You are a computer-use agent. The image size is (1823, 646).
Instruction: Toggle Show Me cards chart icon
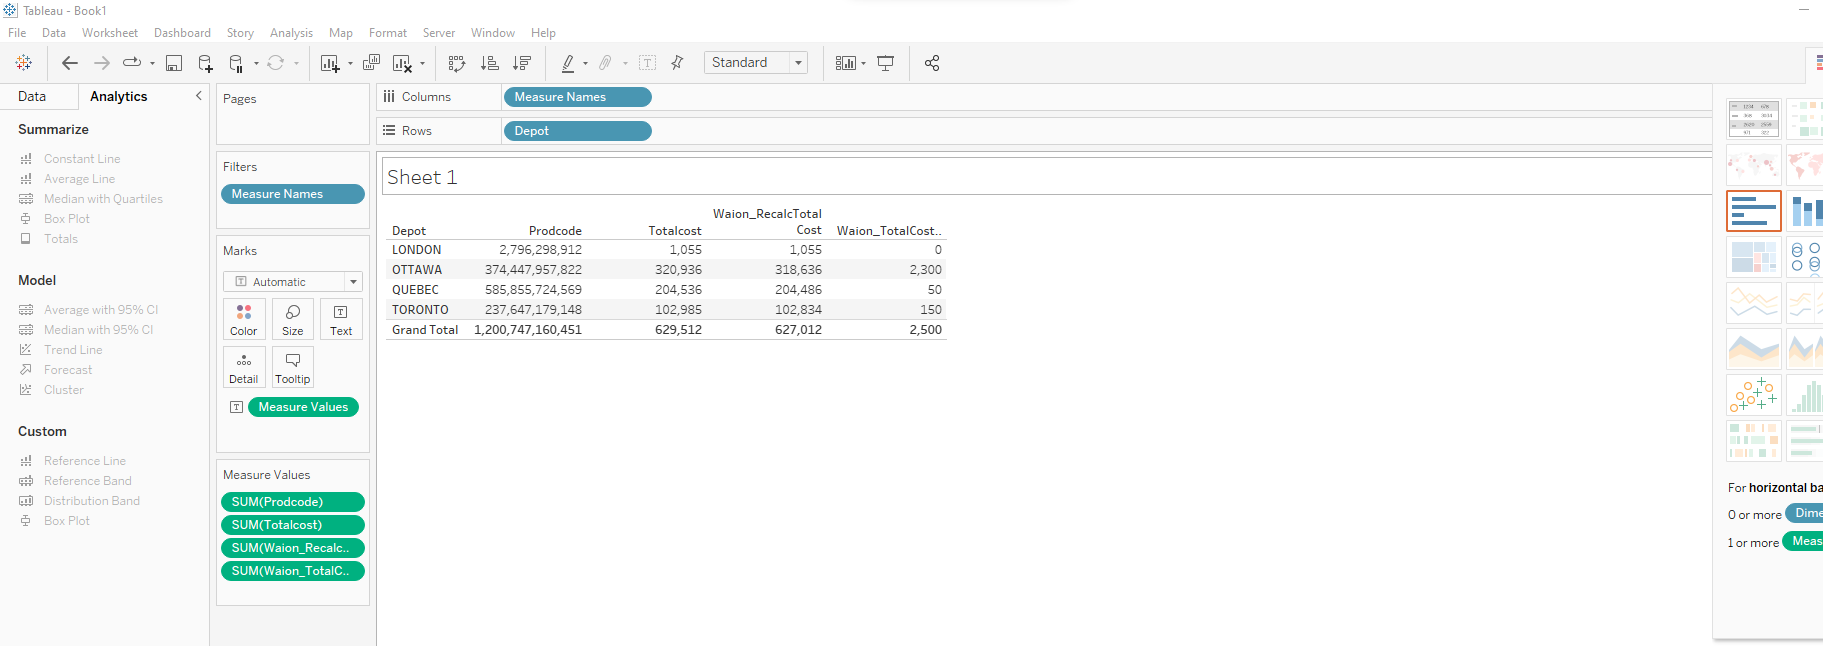845,63
